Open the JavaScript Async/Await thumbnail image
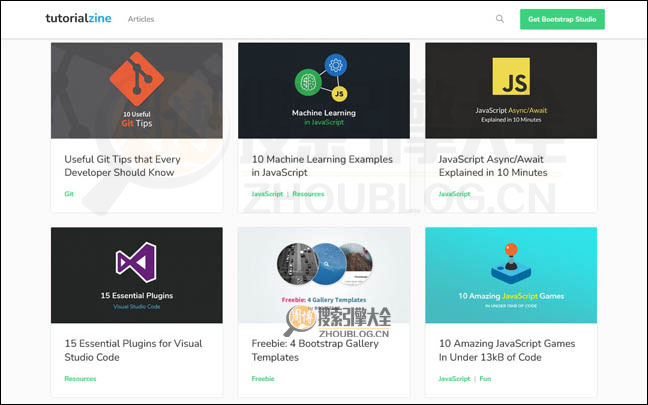This screenshot has height=405, width=648. click(510, 90)
